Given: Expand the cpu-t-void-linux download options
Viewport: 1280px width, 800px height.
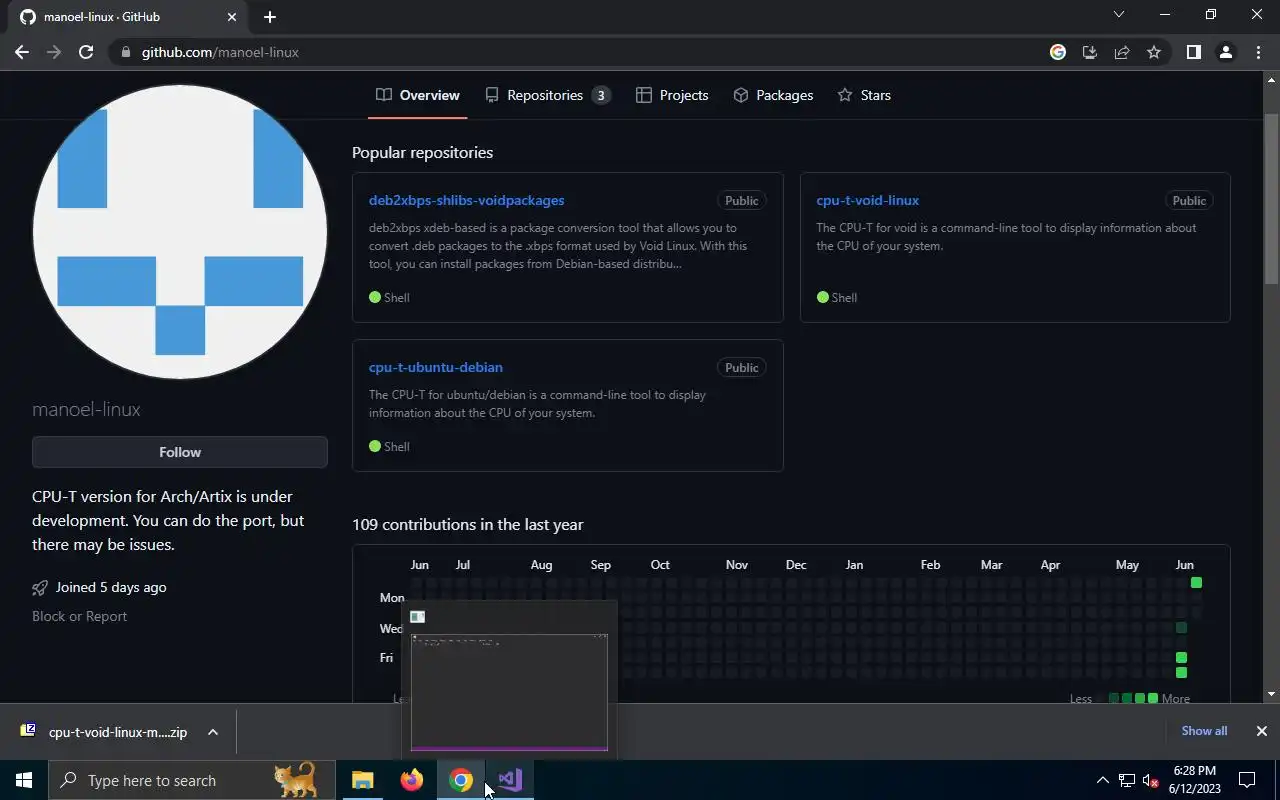Looking at the screenshot, I should [x=213, y=732].
